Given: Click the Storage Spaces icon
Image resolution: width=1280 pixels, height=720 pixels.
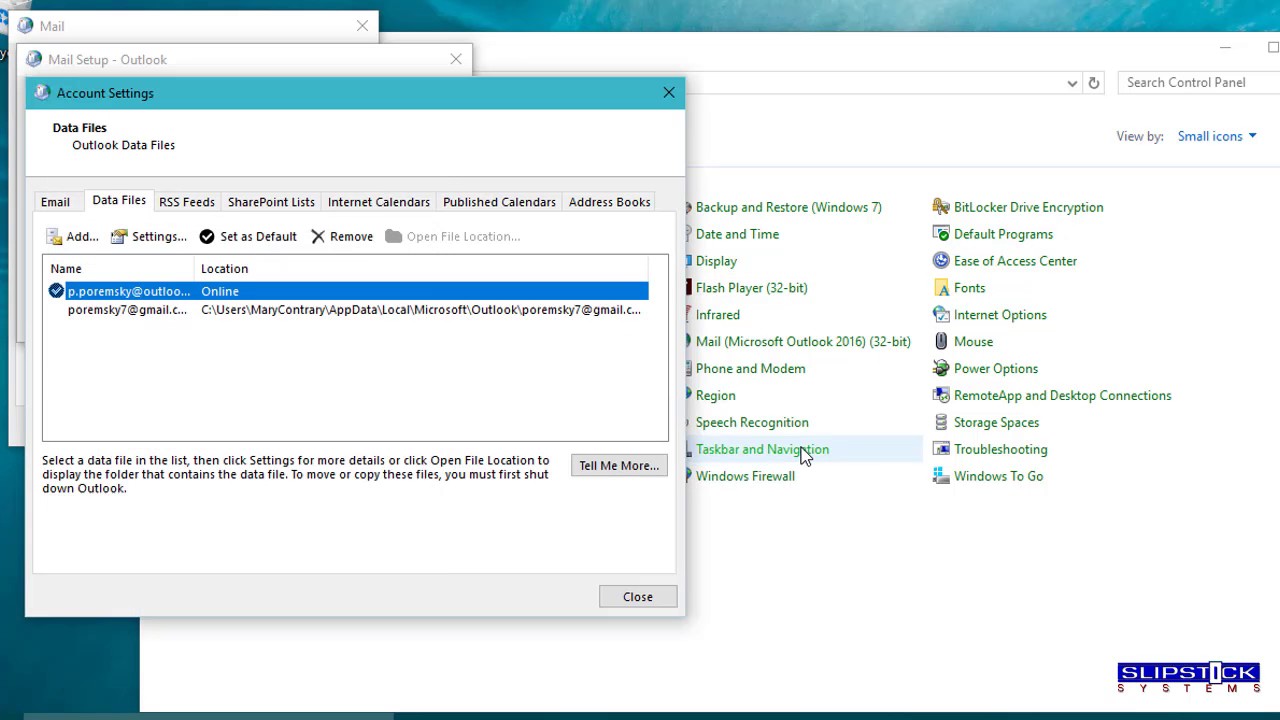Looking at the screenshot, I should (941, 423).
